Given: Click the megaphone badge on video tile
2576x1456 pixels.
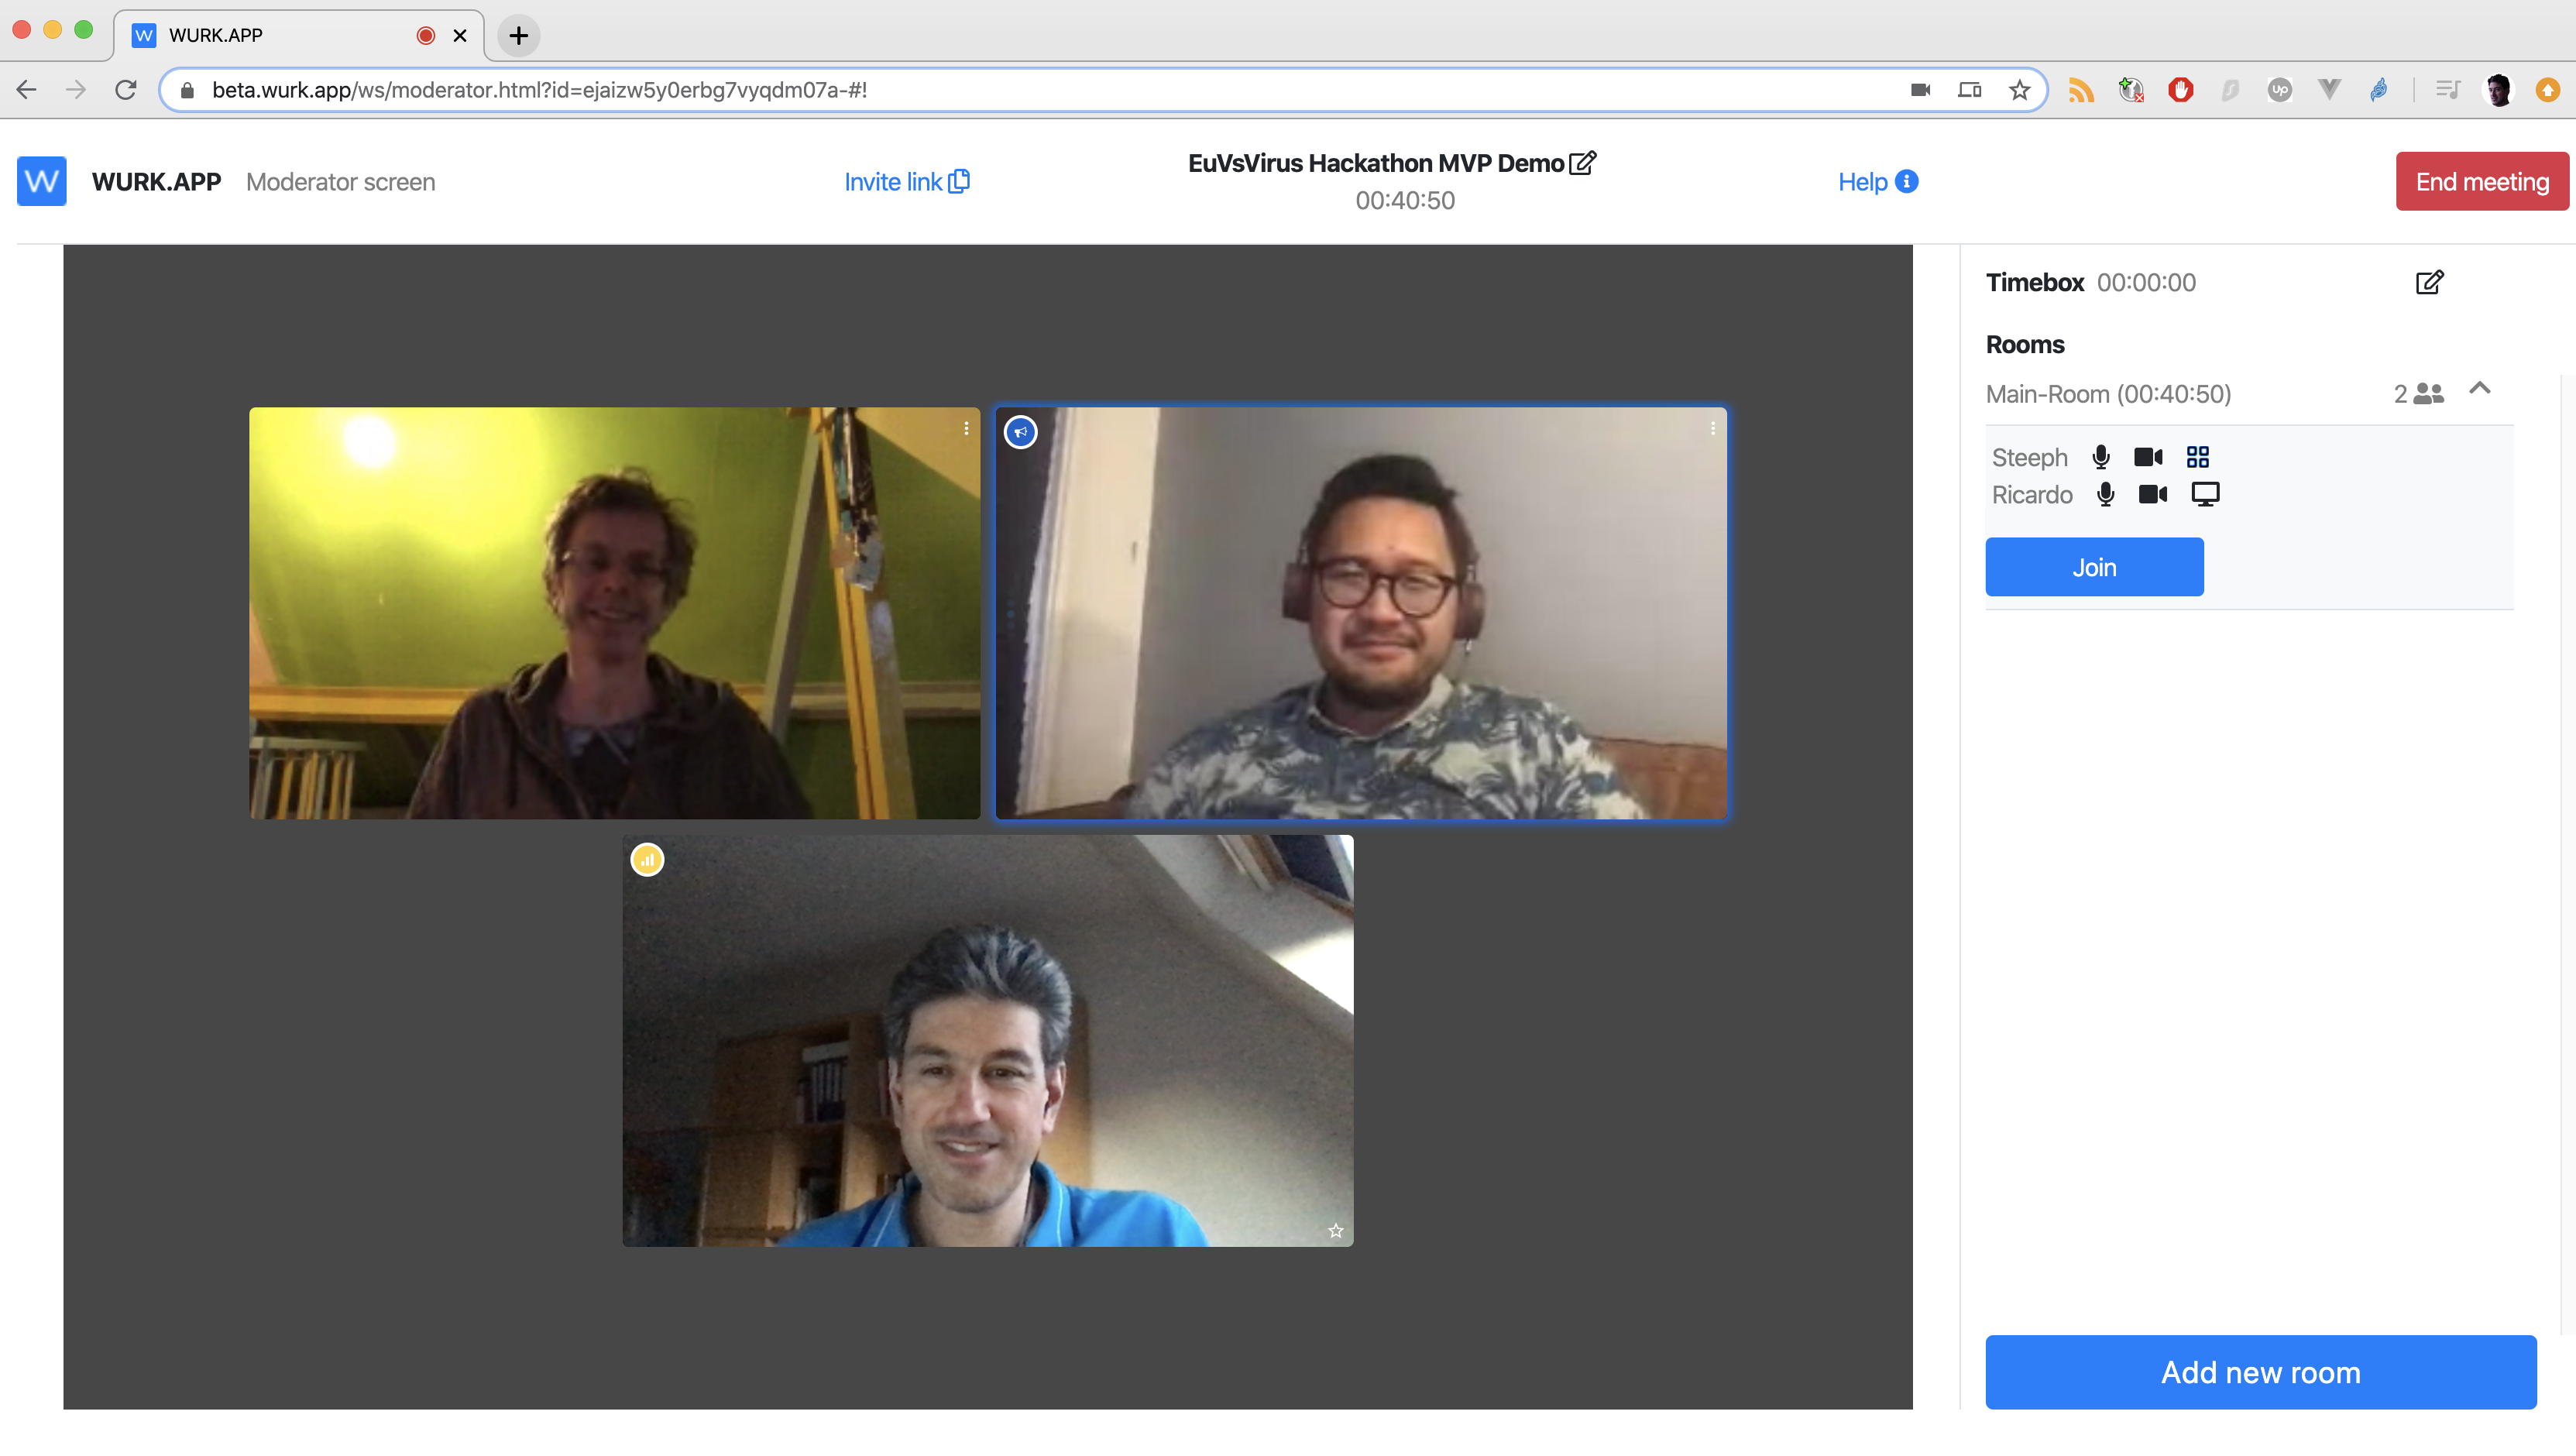Looking at the screenshot, I should coord(1020,432).
